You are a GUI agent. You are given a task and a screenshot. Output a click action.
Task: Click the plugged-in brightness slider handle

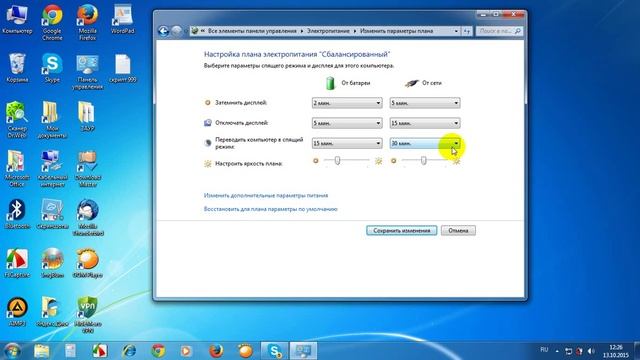(x=424, y=160)
